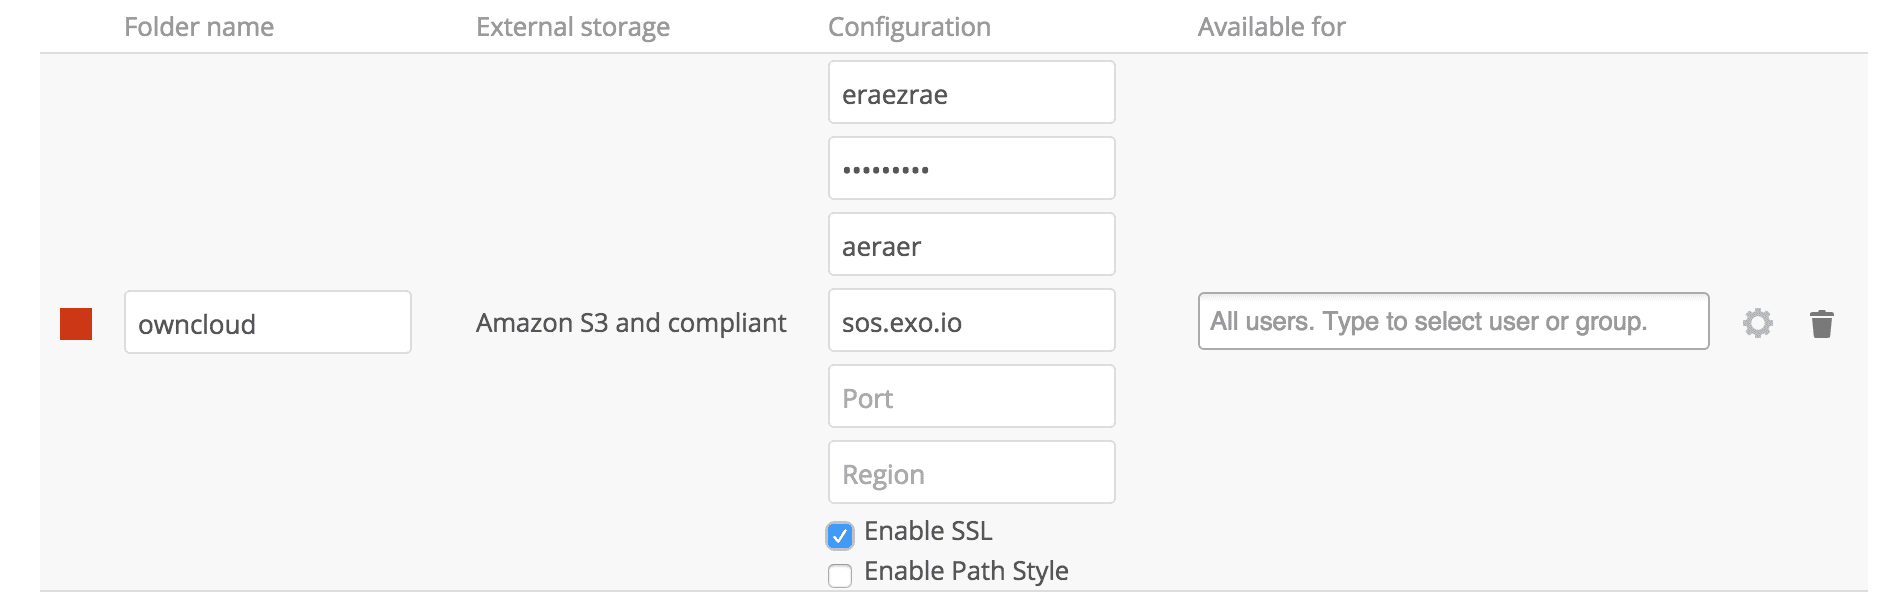
Task: Click the Available for column header
Action: click(x=1271, y=27)
